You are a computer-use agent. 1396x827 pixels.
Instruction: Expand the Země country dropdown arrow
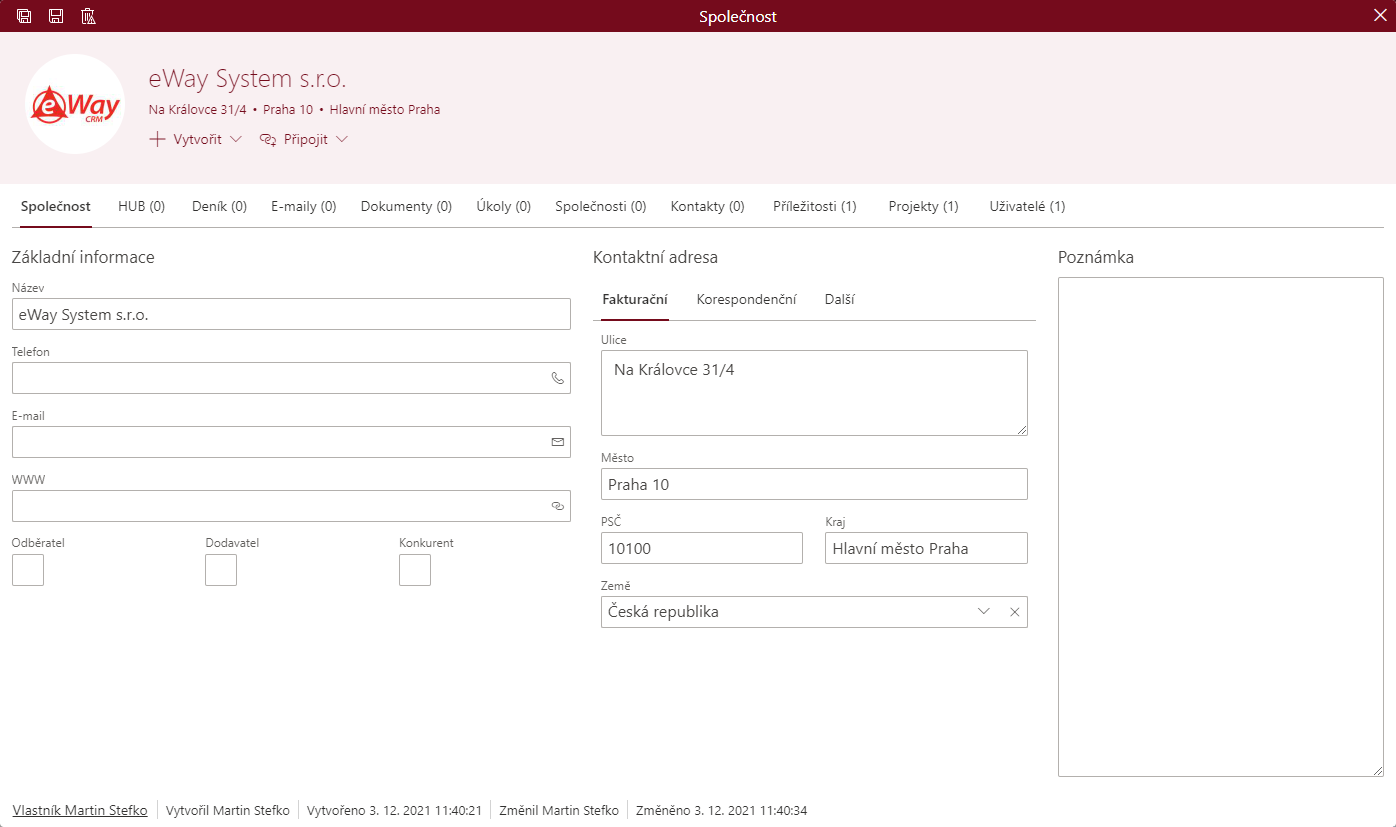984,612
